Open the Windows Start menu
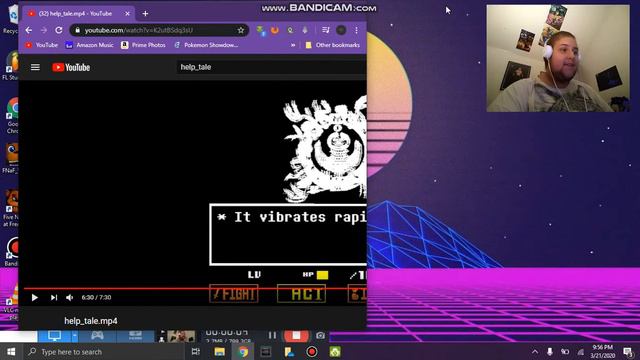Image resolution: width=640 pixels, height=360 pixels. [x=11, y=352]
